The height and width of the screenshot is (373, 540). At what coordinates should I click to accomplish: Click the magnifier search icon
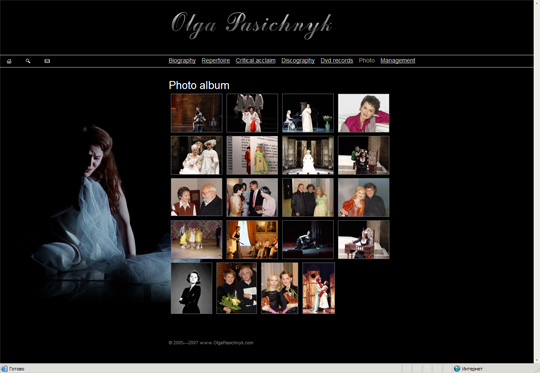28,61
